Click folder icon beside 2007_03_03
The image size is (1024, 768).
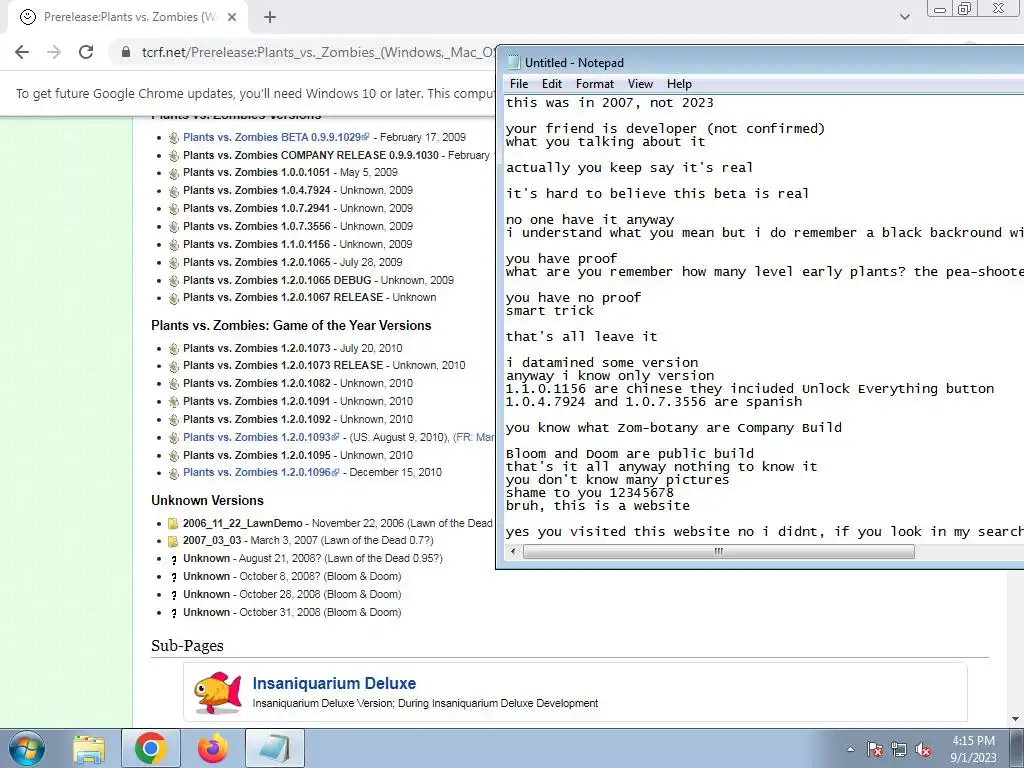173,541
